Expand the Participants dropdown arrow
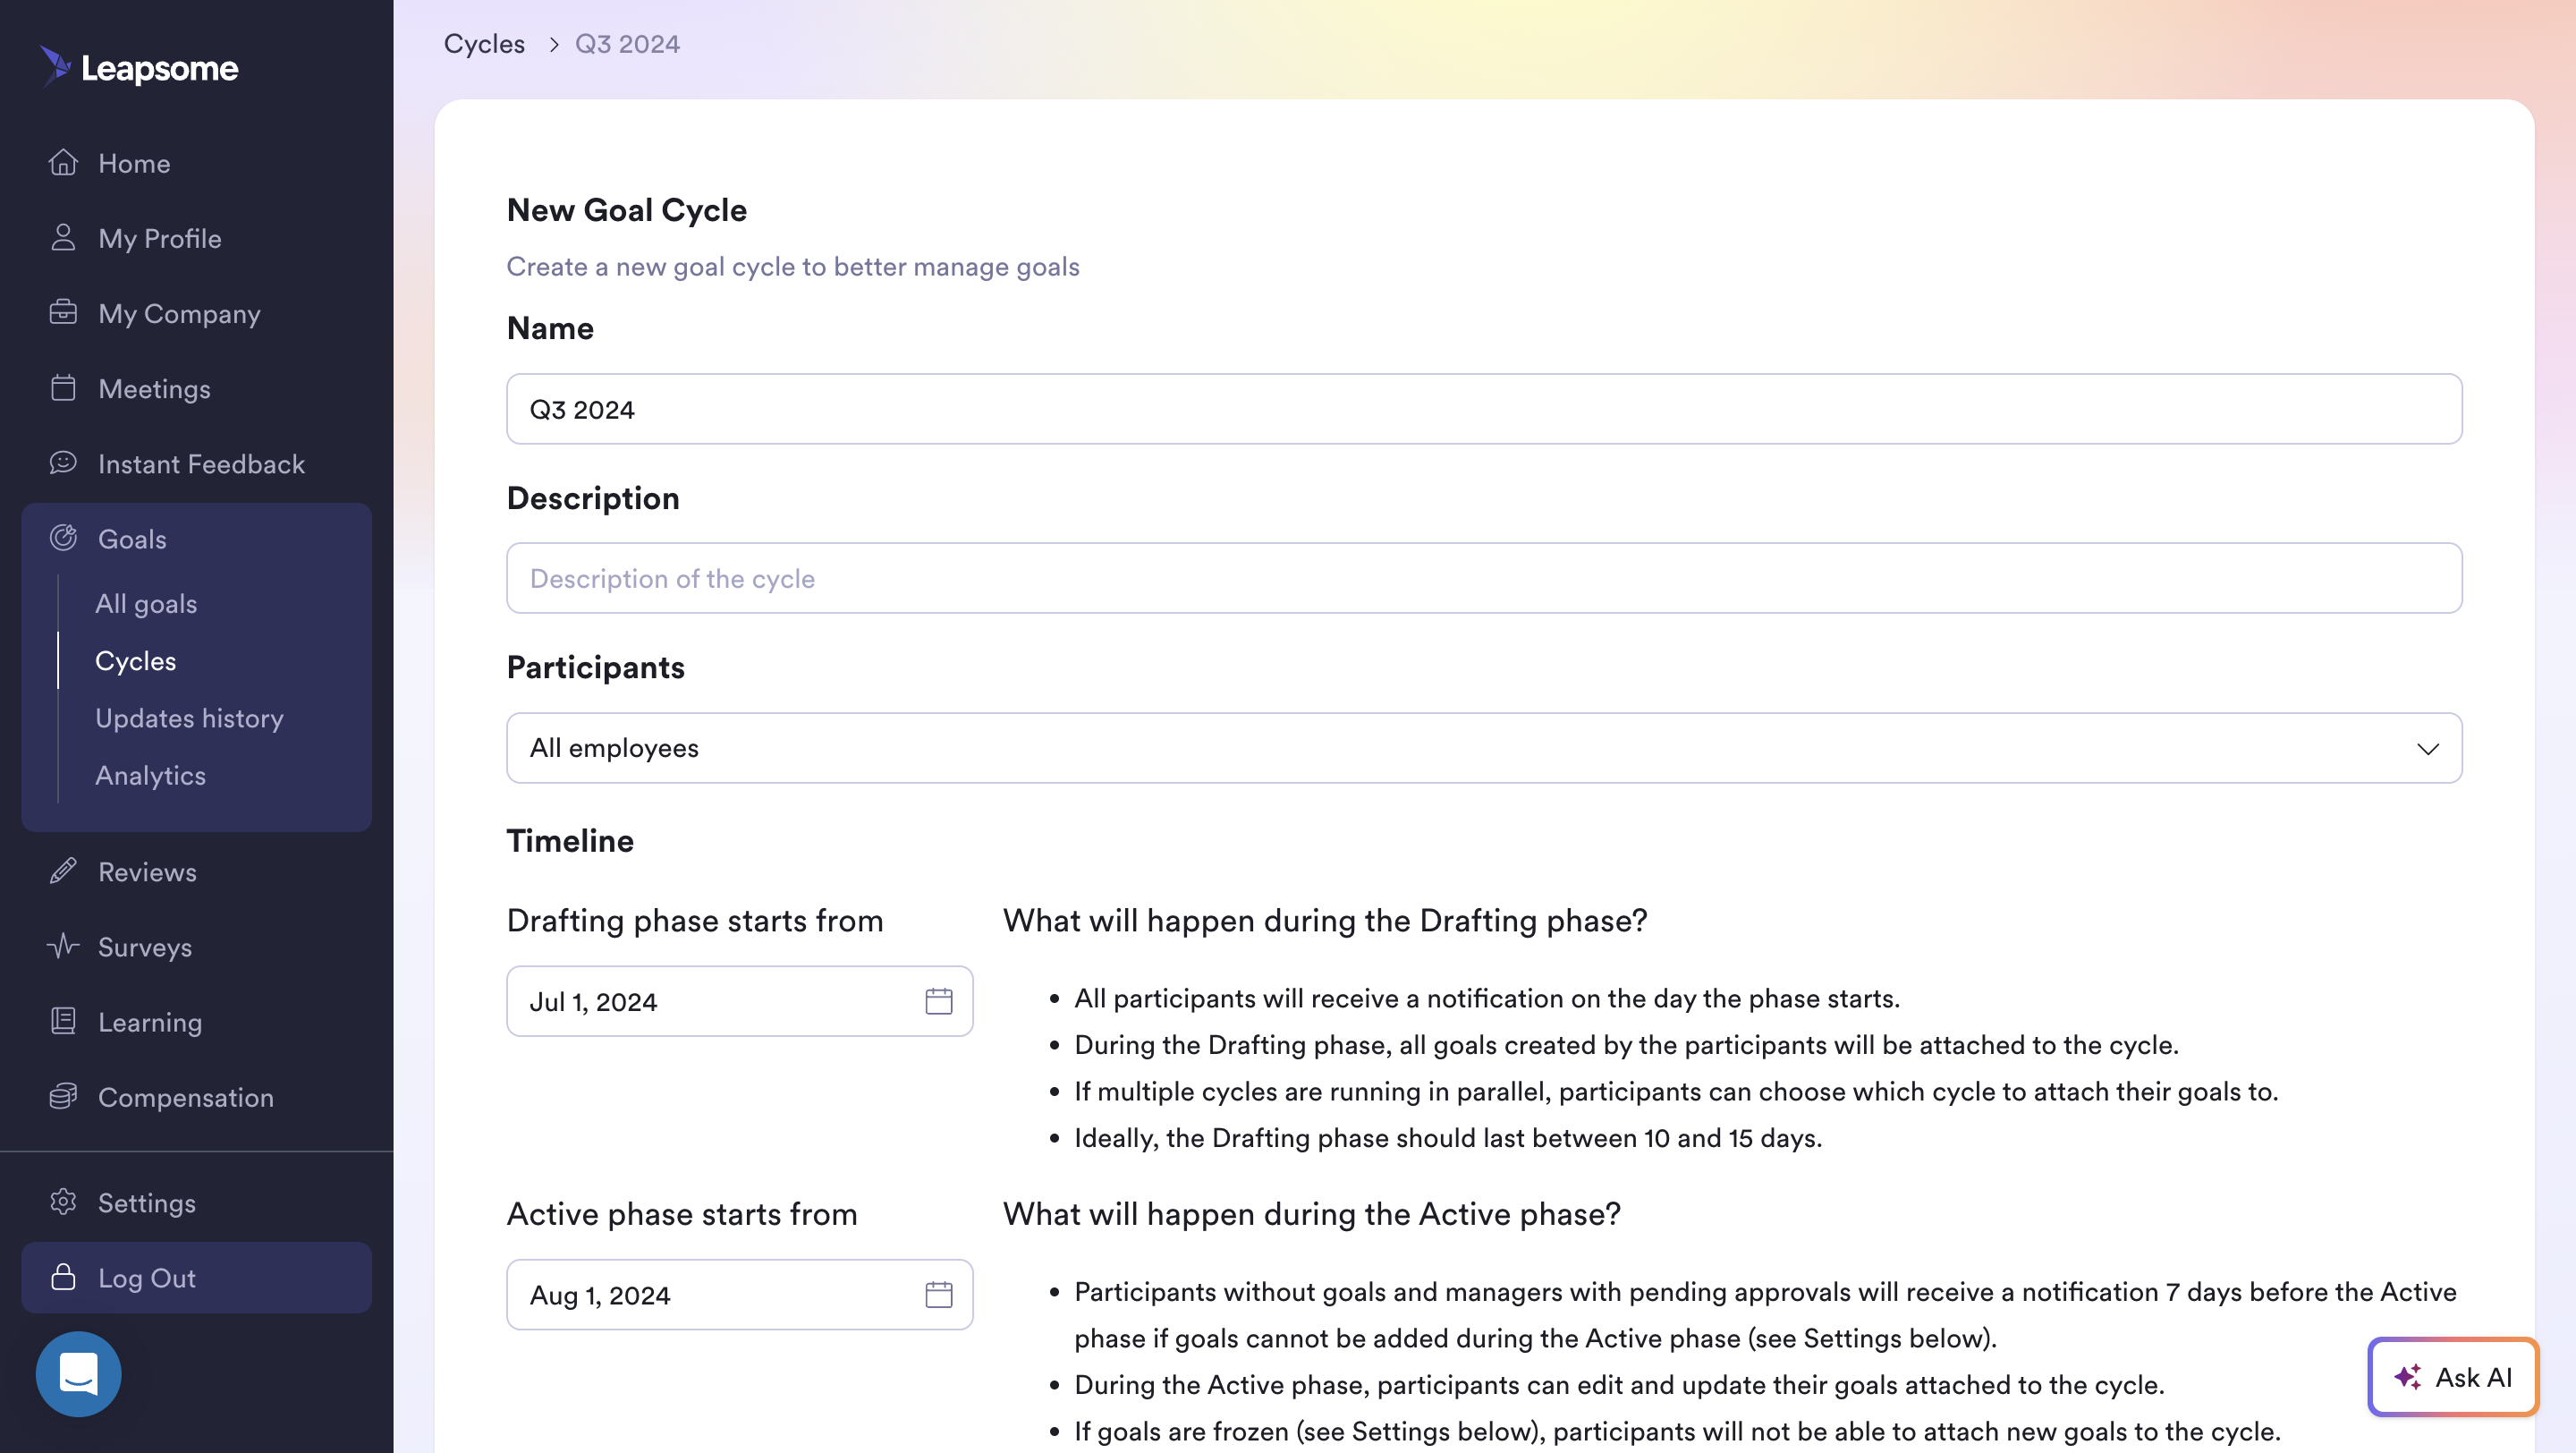2576x1453 pixels. point(2427,748)
